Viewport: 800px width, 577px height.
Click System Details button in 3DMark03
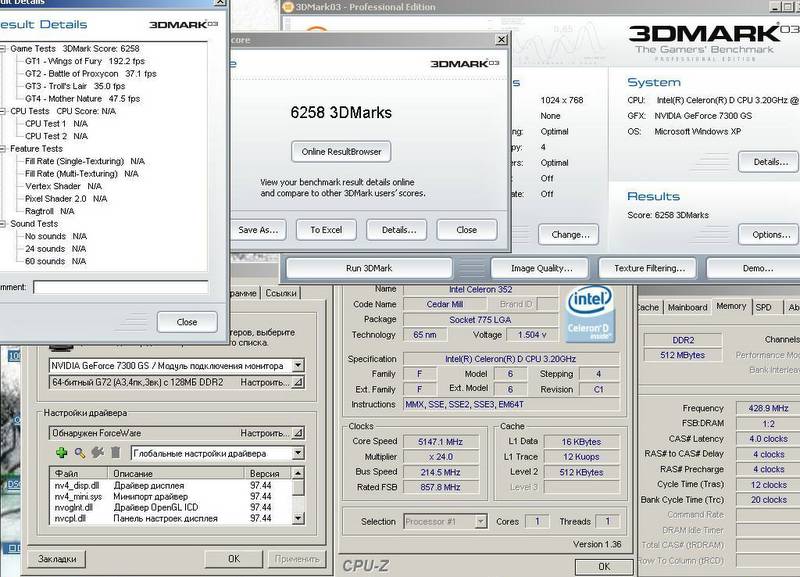tap(769, 162)
